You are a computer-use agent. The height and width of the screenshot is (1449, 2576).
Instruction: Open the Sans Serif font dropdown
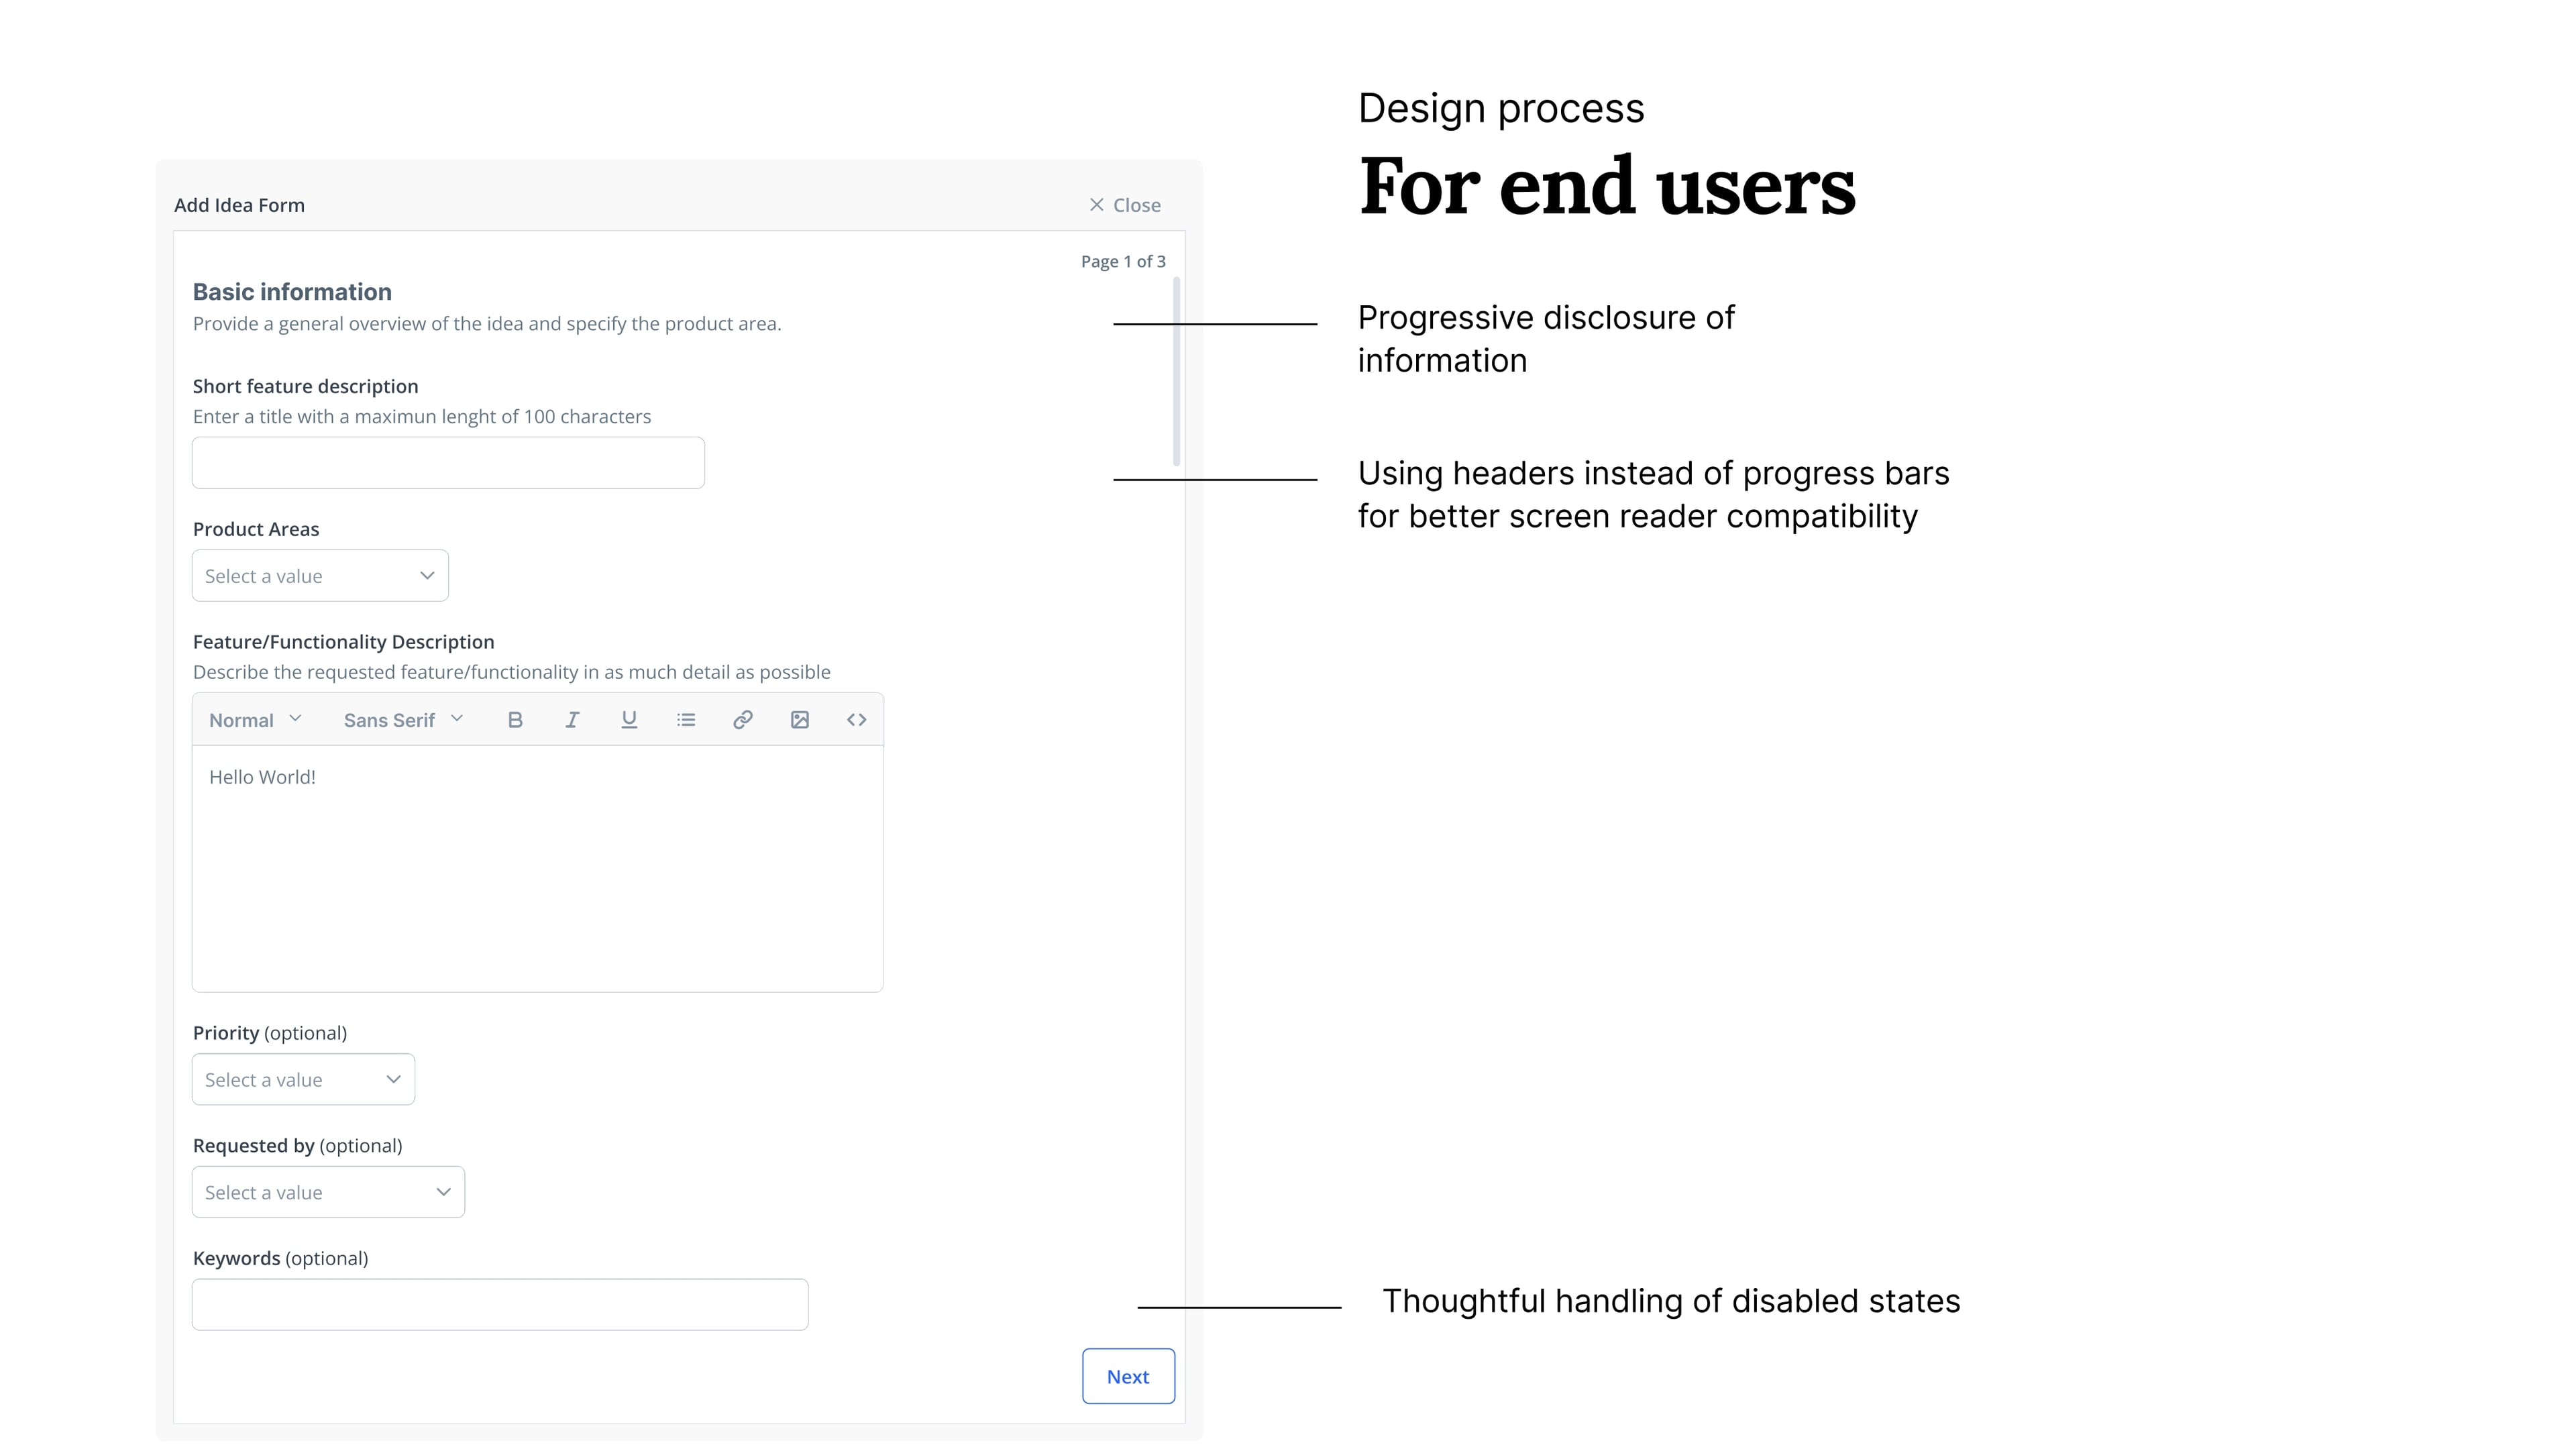[401, 719]
